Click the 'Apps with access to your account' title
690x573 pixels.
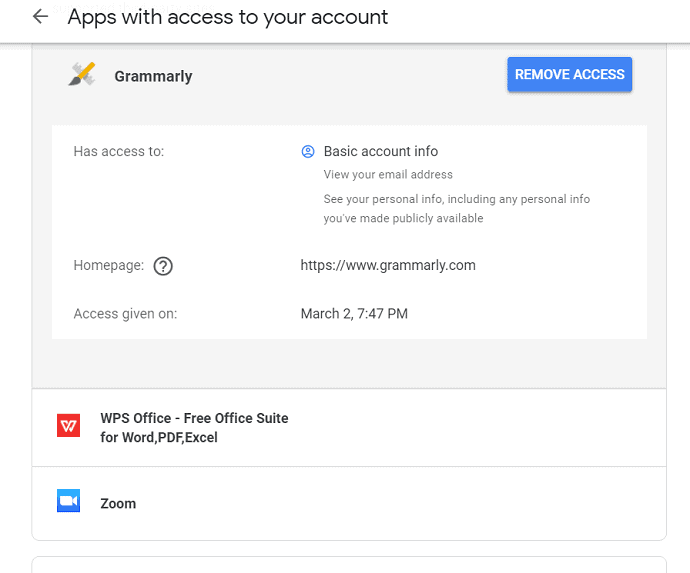(x=228, y=17)
